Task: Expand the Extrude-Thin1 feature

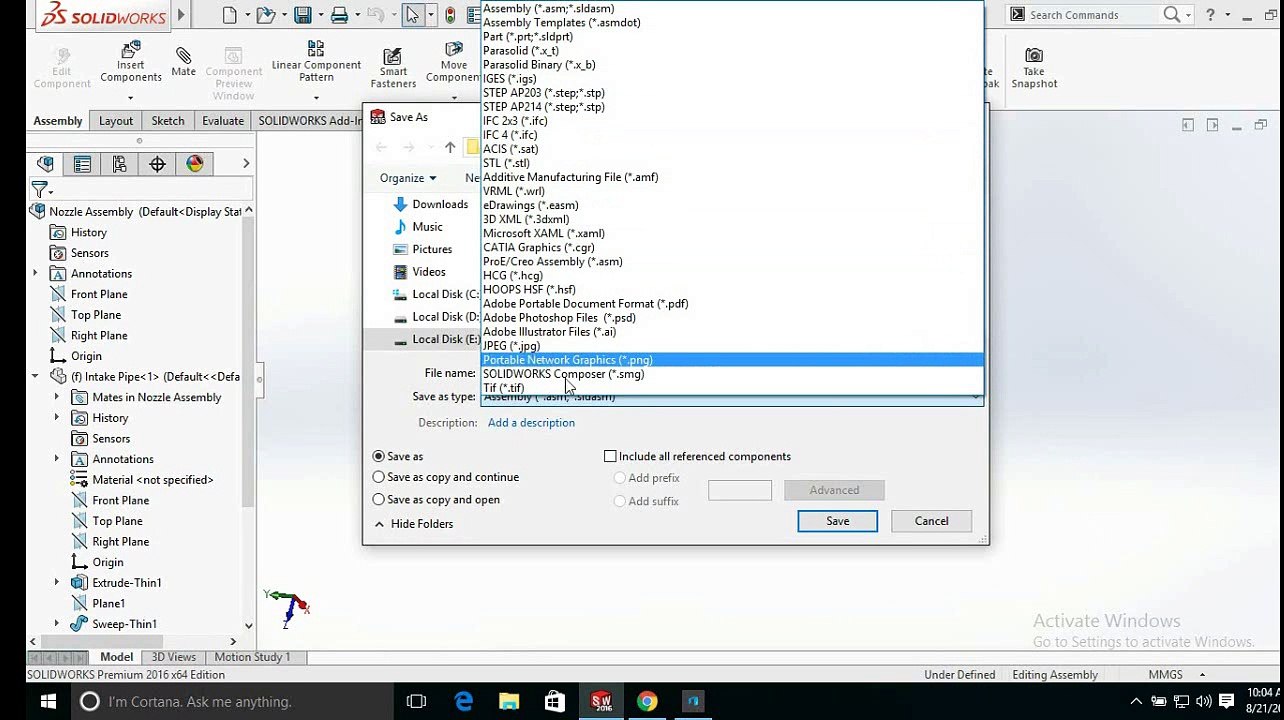Action: point(57,582)
